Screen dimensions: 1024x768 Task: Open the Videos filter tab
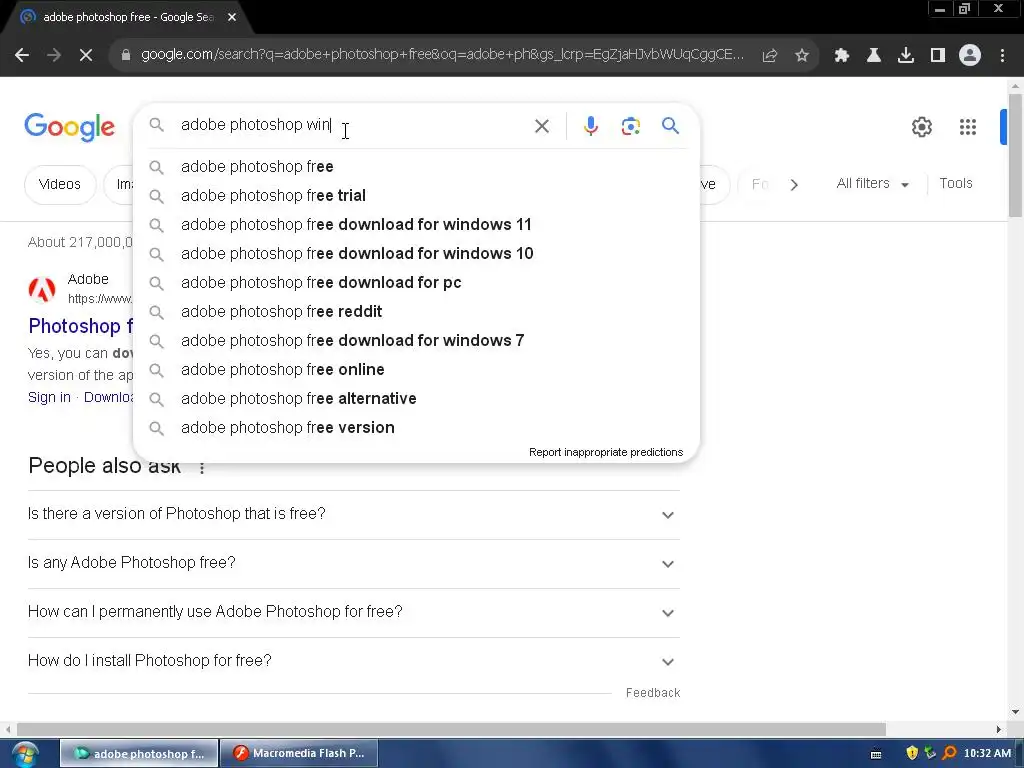tap(60, 185)
